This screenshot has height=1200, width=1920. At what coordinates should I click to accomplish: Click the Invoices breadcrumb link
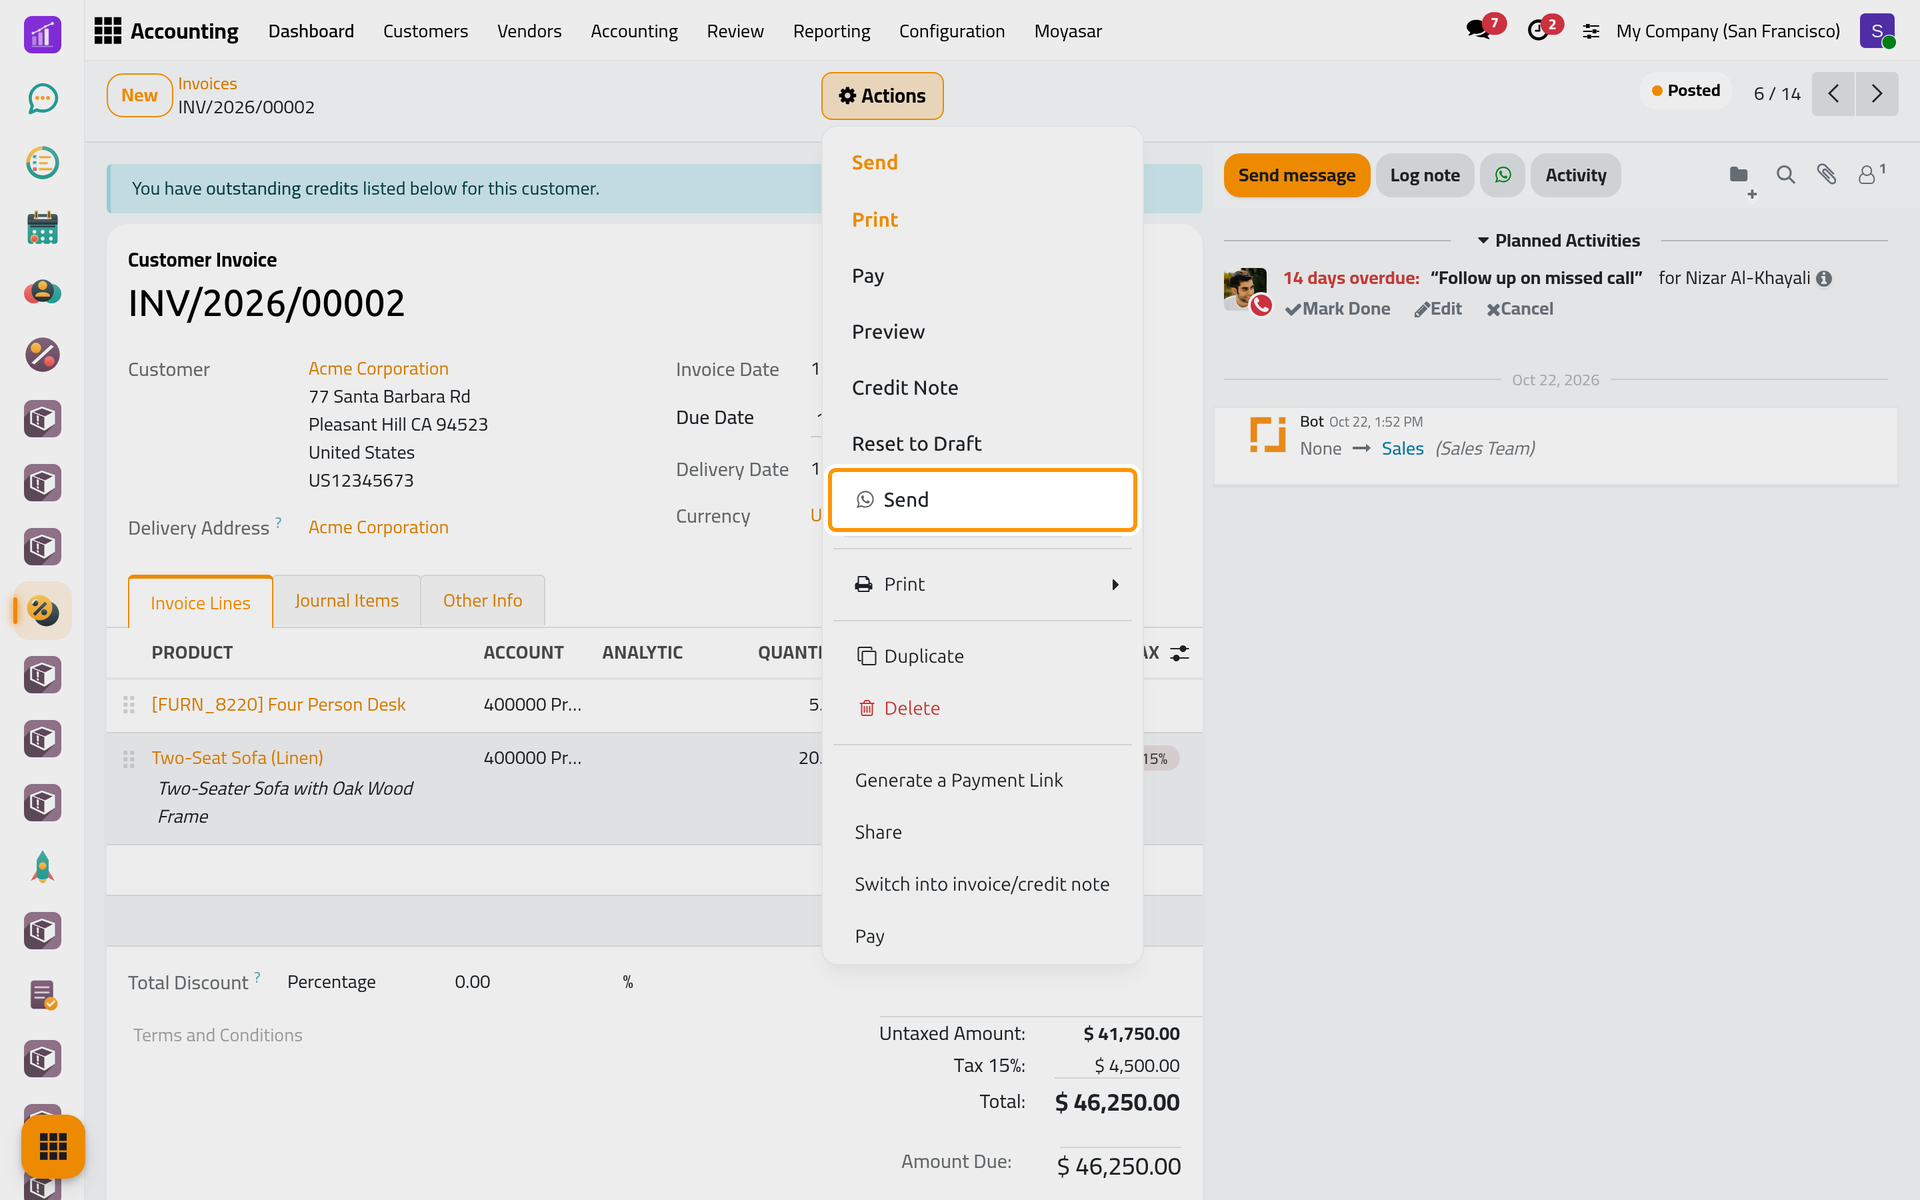pos(207,84)
